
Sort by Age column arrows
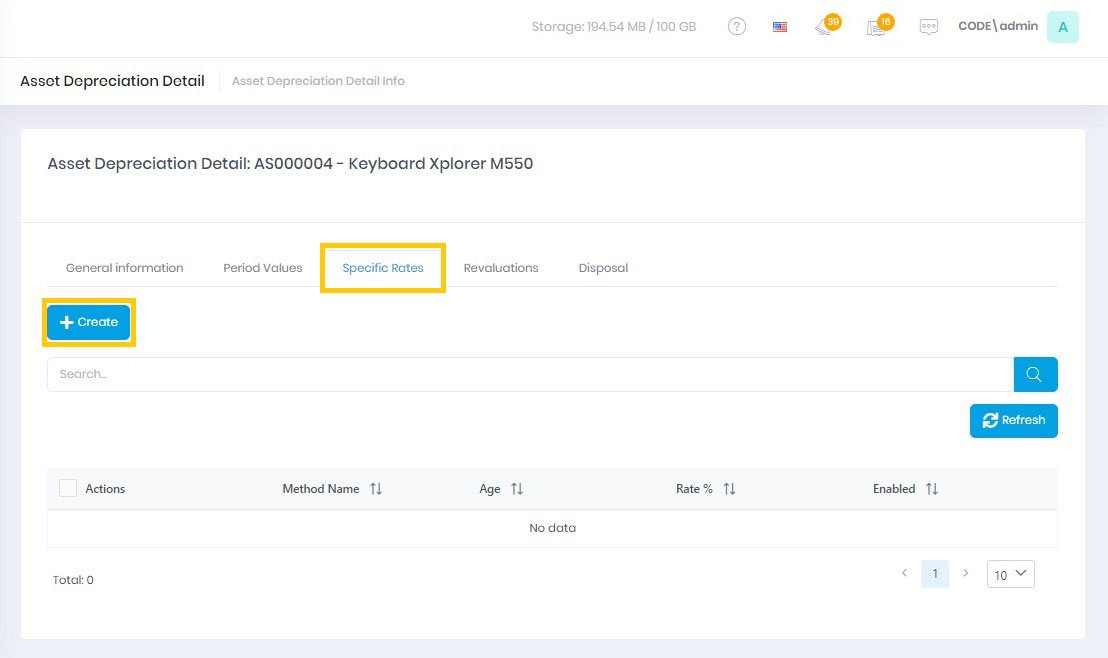517,489
